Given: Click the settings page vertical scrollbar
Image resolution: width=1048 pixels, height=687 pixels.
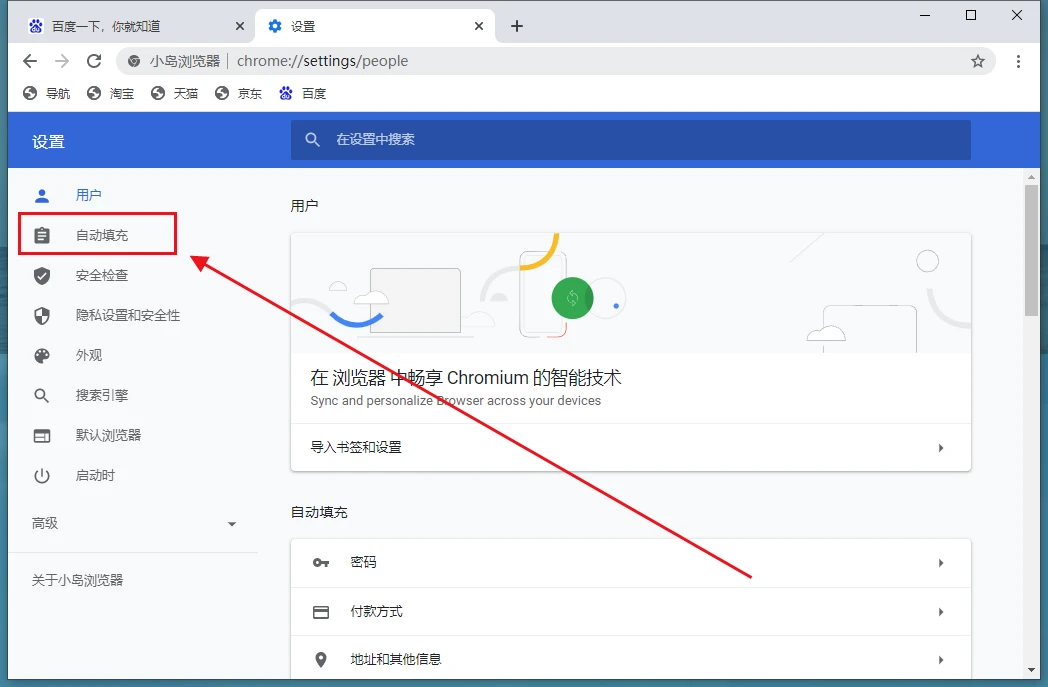Looking at the screenshot, I should click(x=1031, y=250).
